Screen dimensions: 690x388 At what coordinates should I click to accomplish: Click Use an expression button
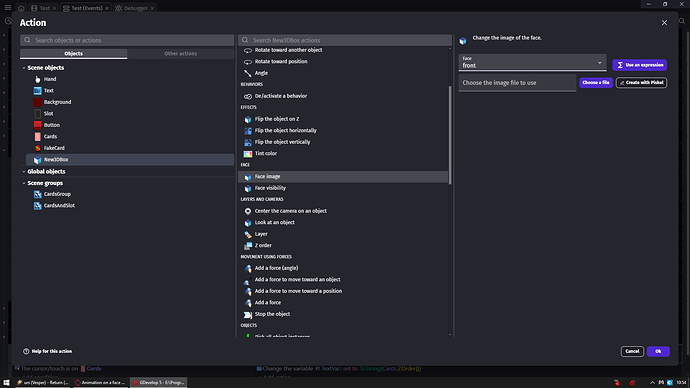639,65
